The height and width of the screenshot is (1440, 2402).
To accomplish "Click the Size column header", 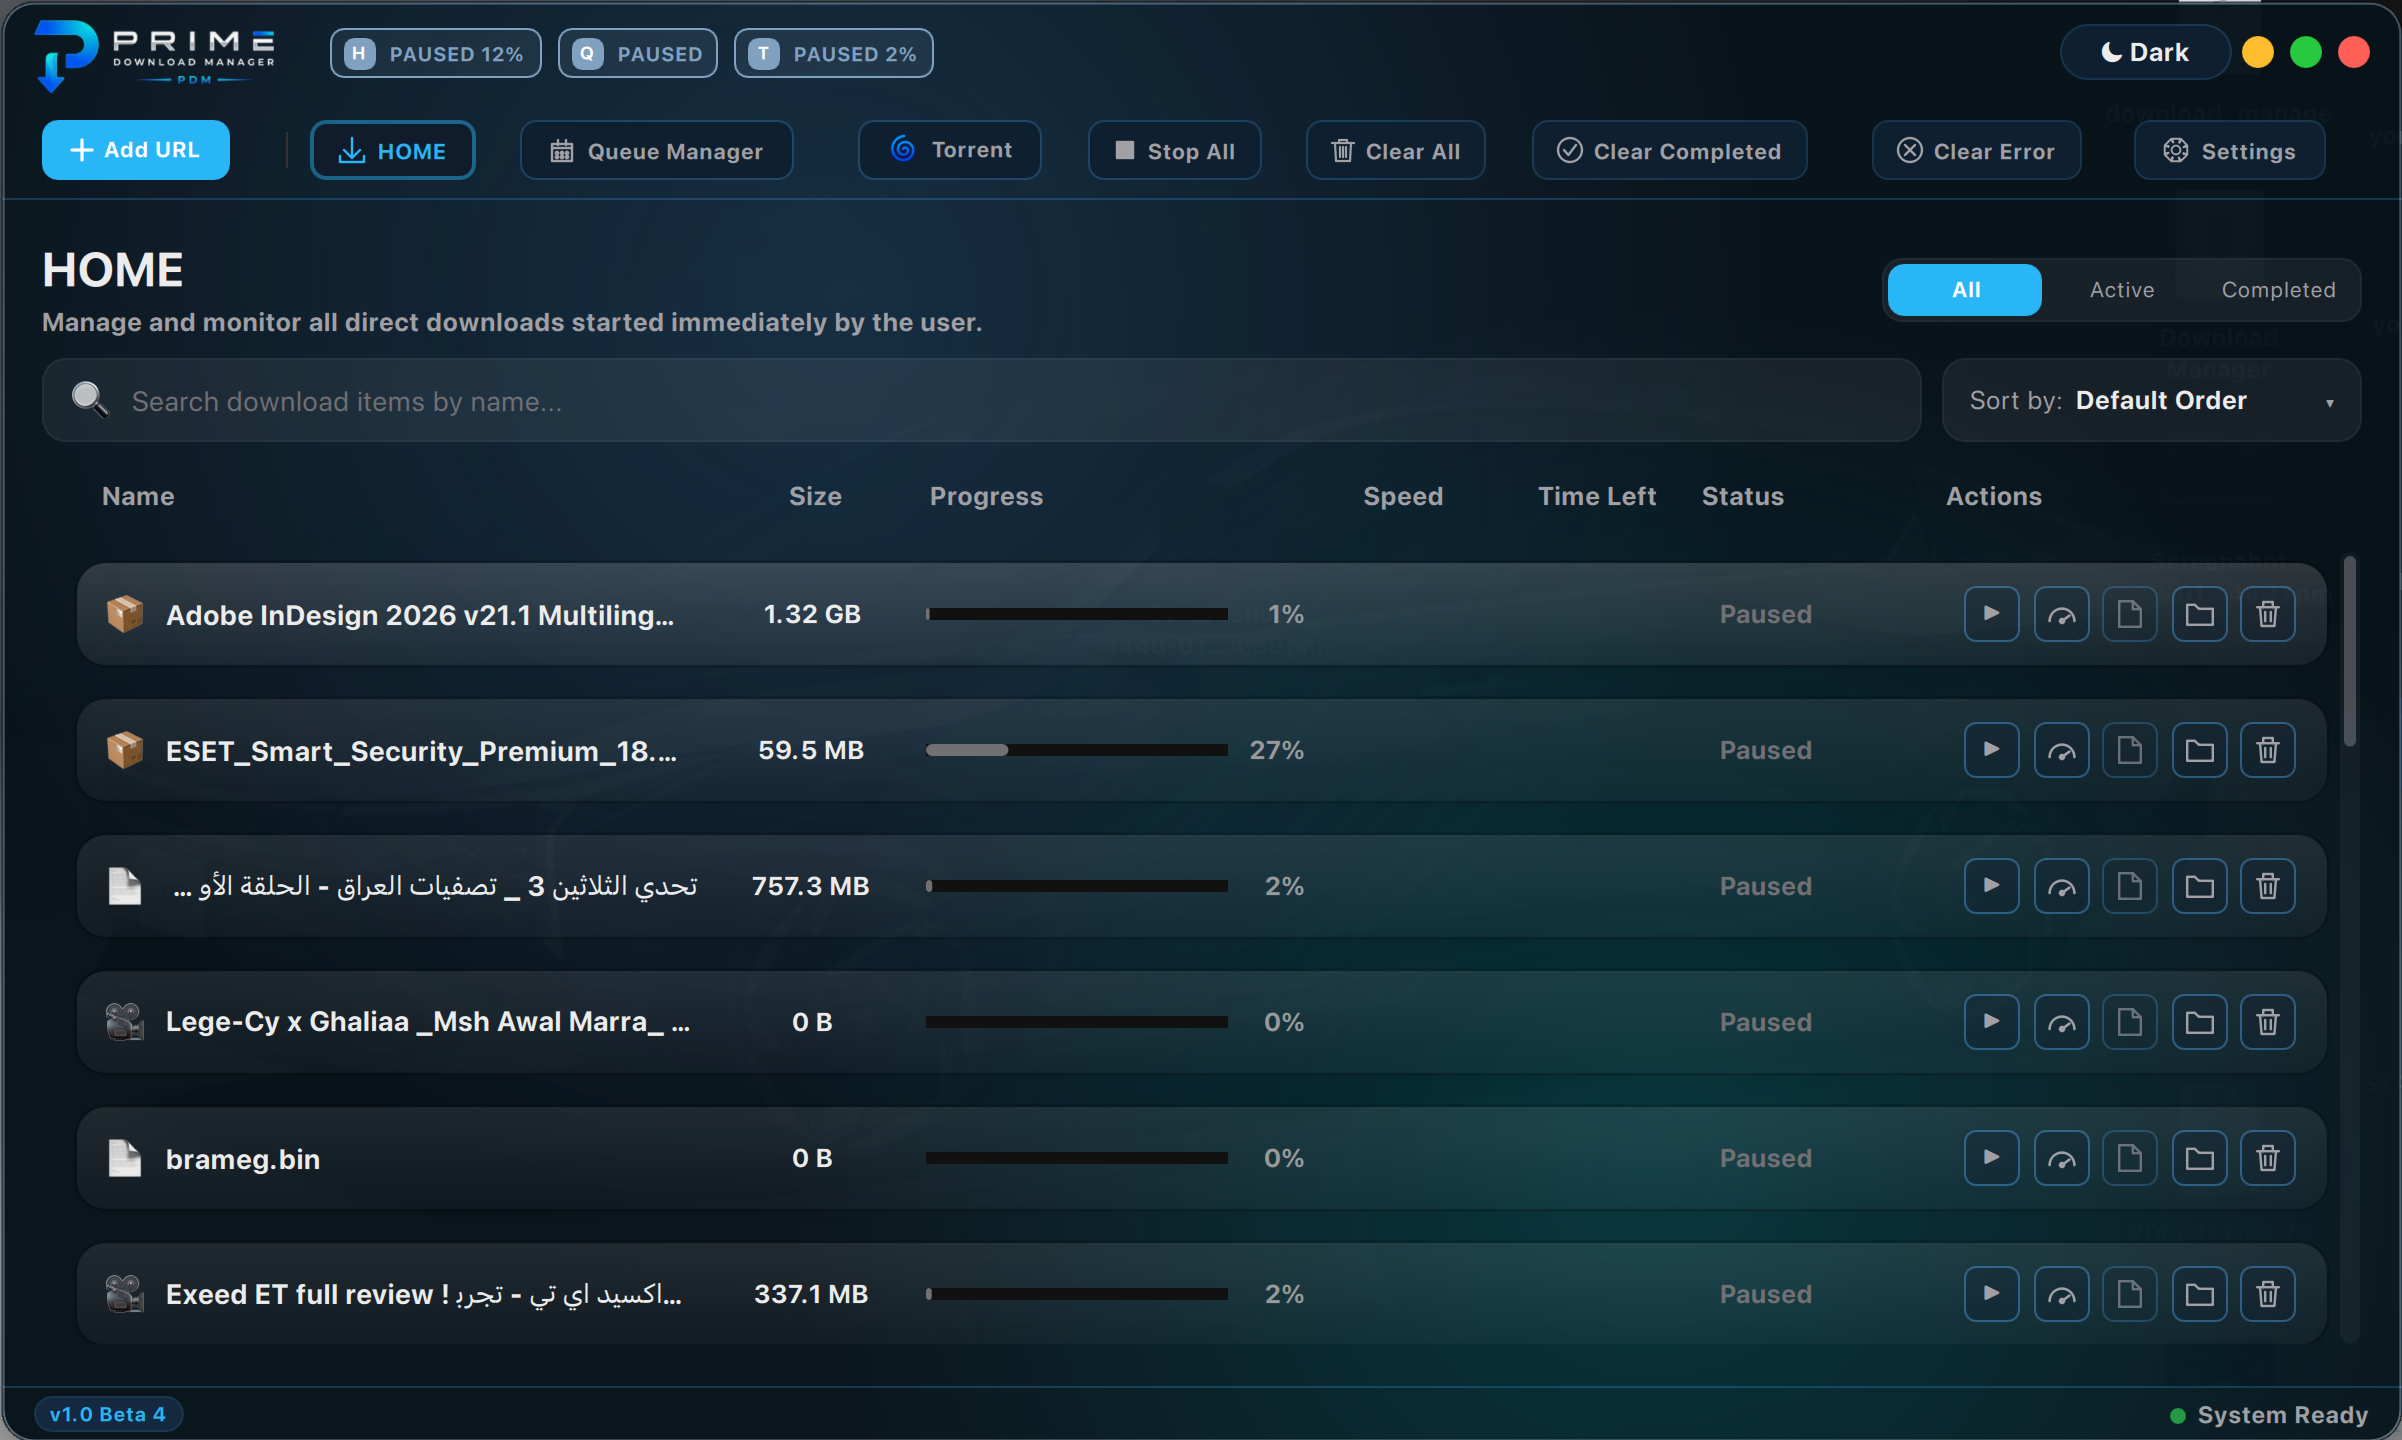I will [815, 496].
